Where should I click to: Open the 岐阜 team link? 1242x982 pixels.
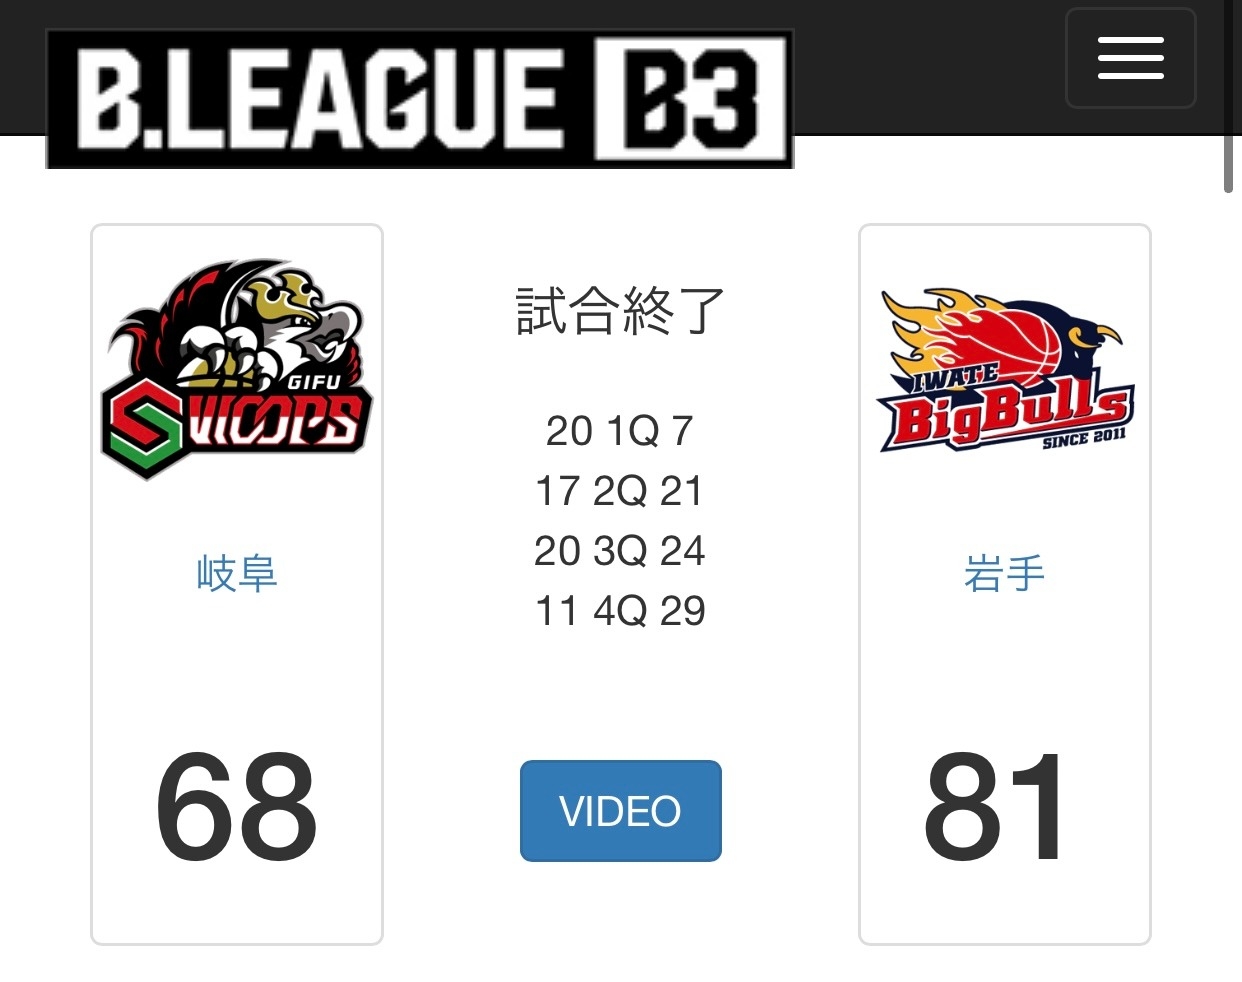tap(237, 574)
